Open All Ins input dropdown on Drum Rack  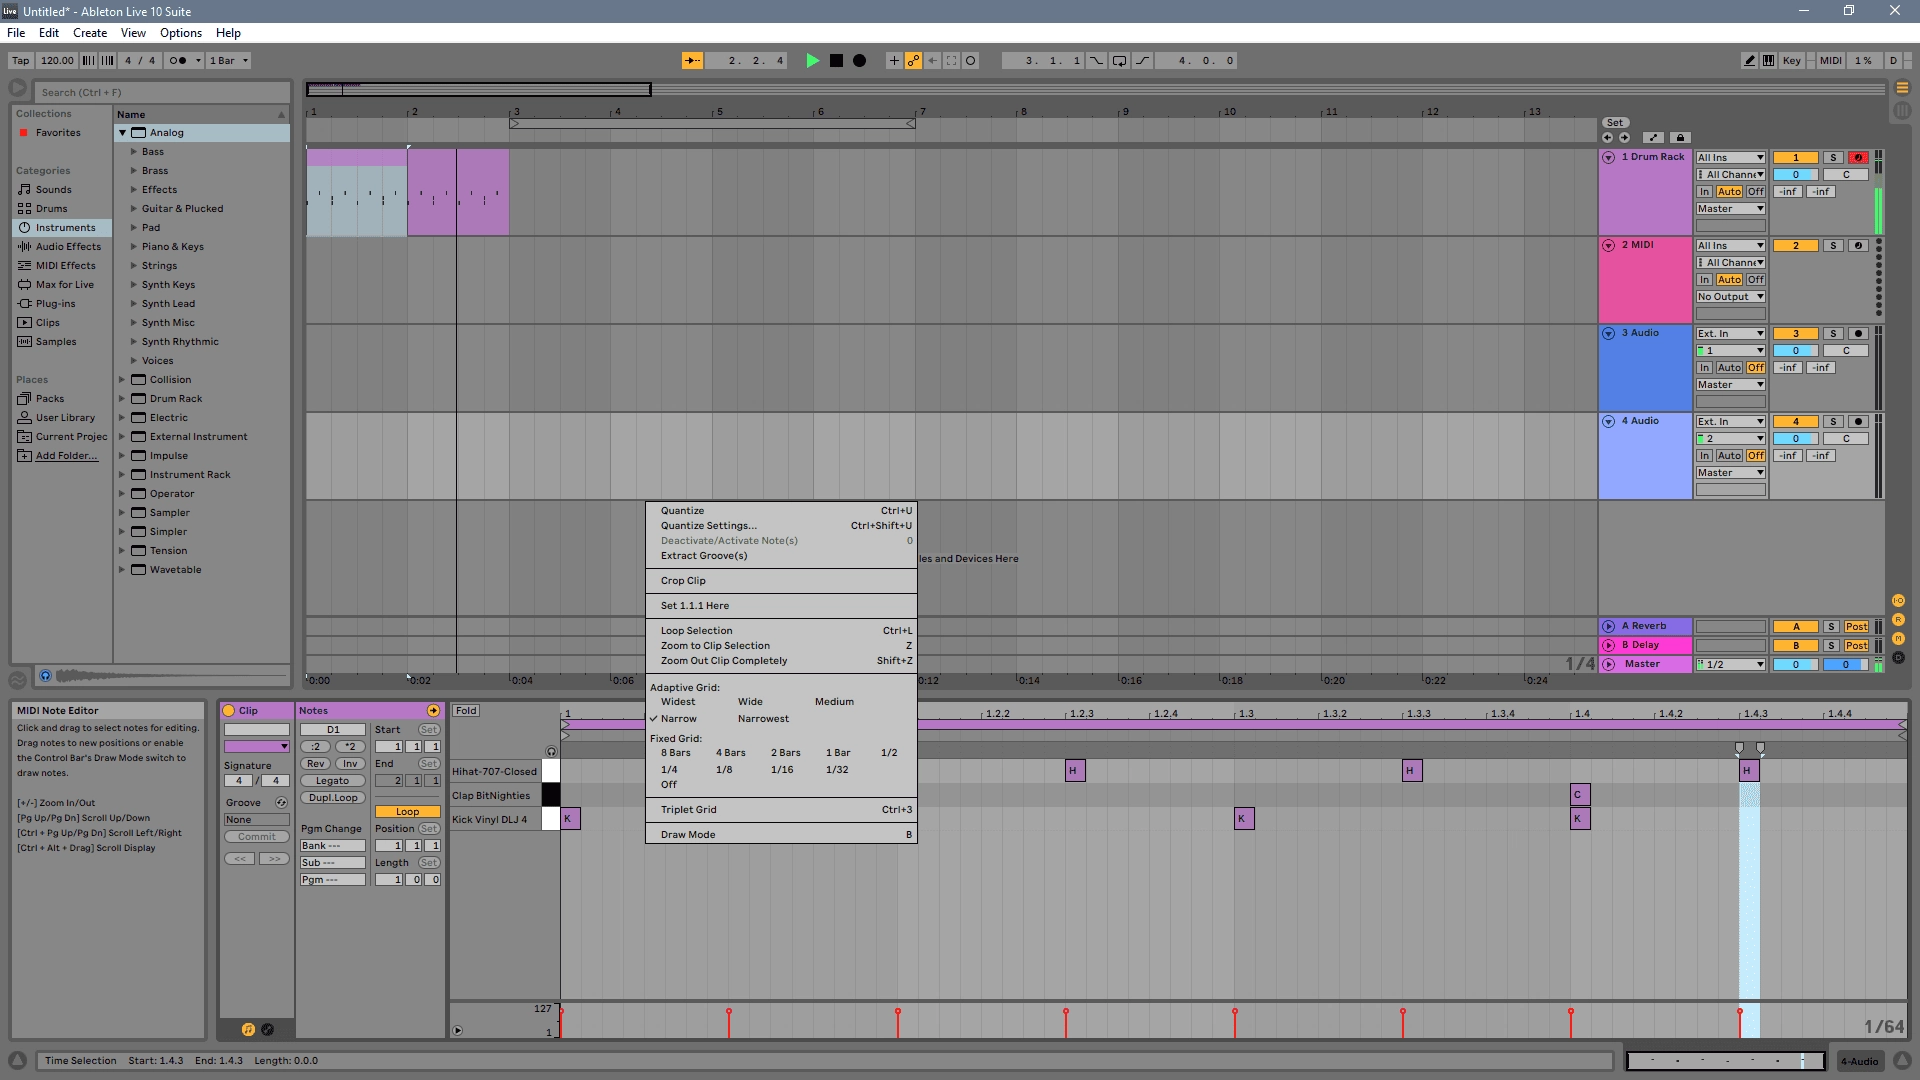click(x=1731, y=158)
